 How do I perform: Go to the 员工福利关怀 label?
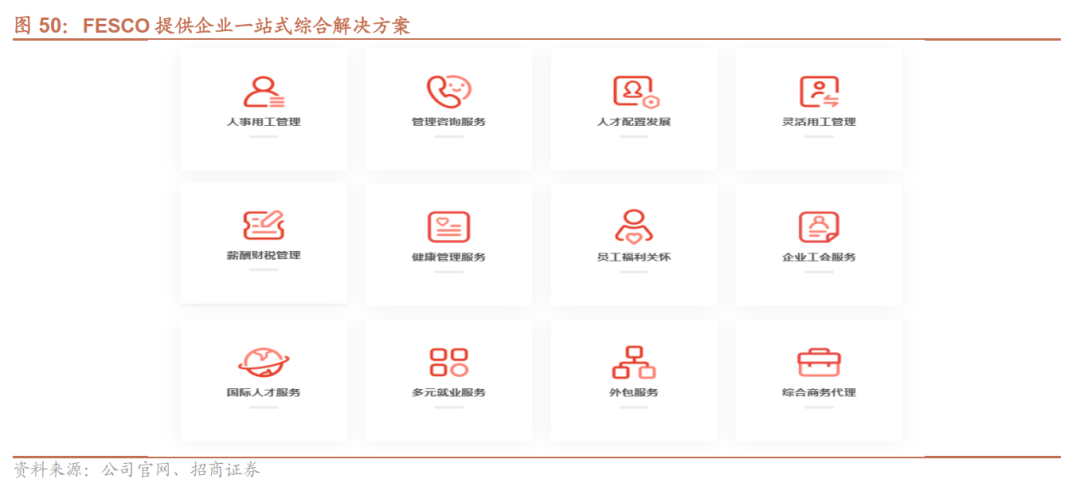click(634, 257)
